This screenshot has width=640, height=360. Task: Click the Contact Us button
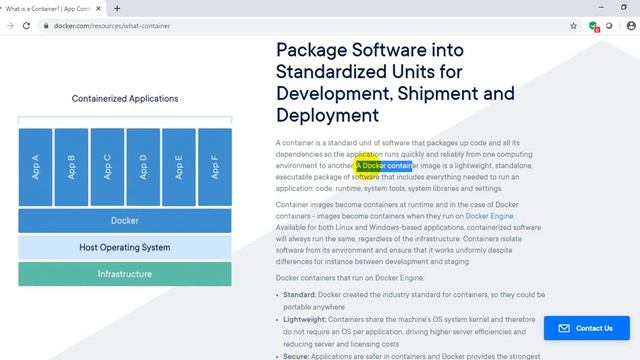(x=587, y=328)
